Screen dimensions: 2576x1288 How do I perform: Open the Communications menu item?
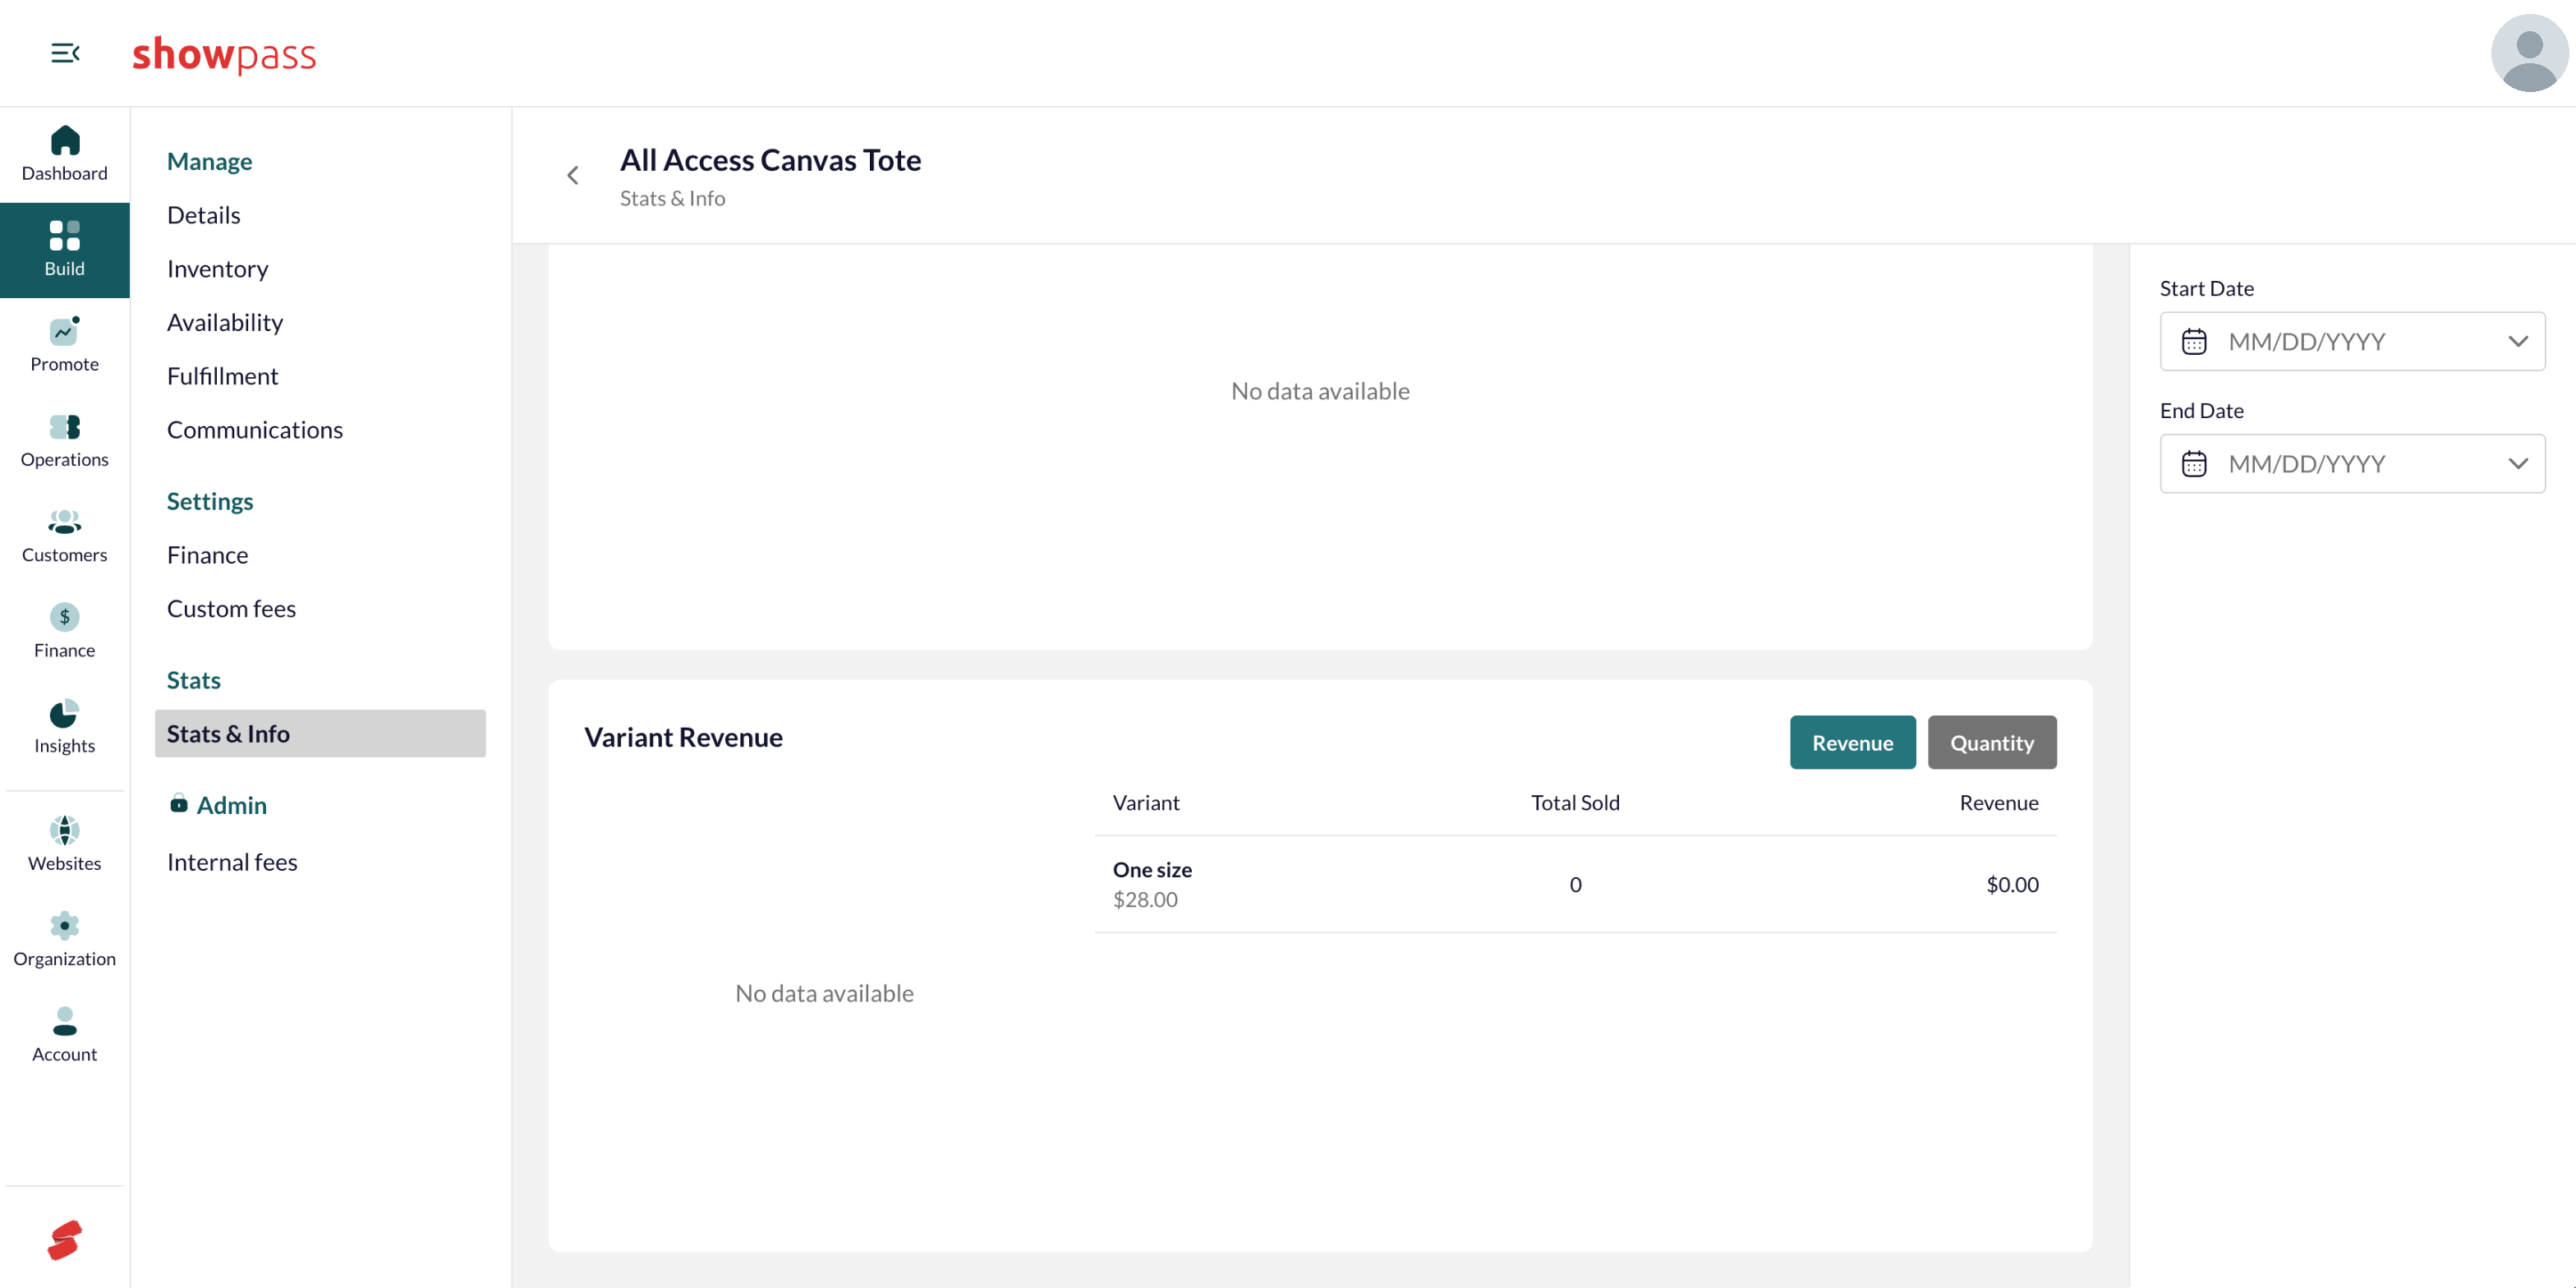pos(255,430)
